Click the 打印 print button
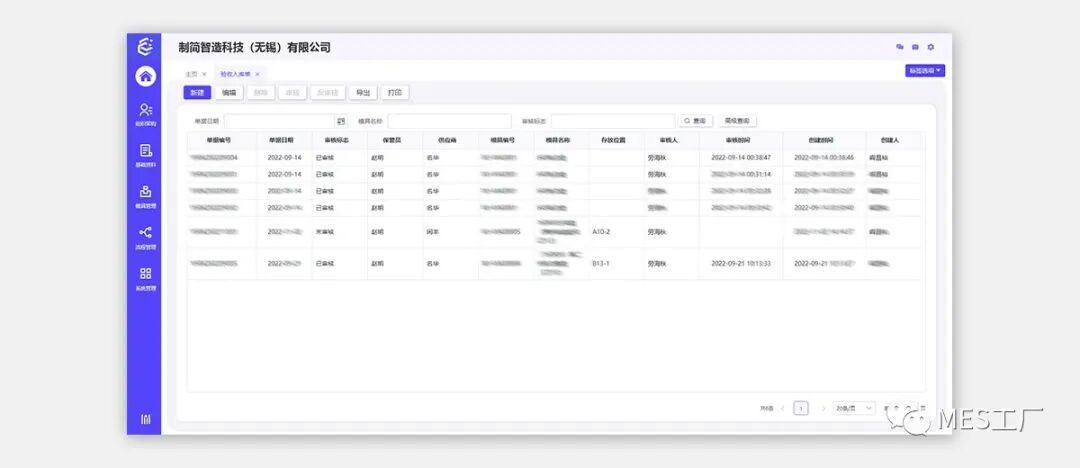 [395, 92]
